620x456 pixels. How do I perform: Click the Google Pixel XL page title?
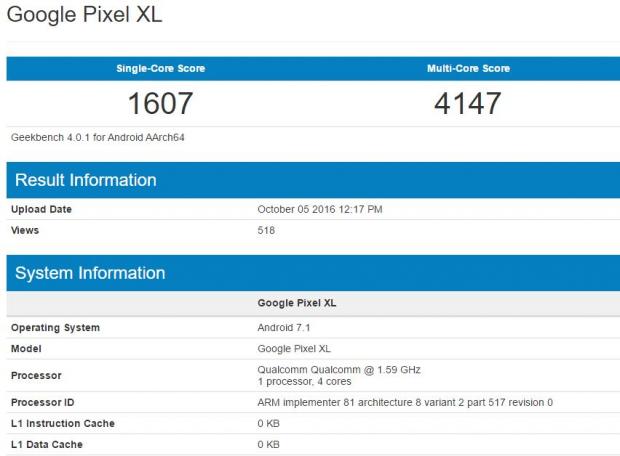click(84, 16)
